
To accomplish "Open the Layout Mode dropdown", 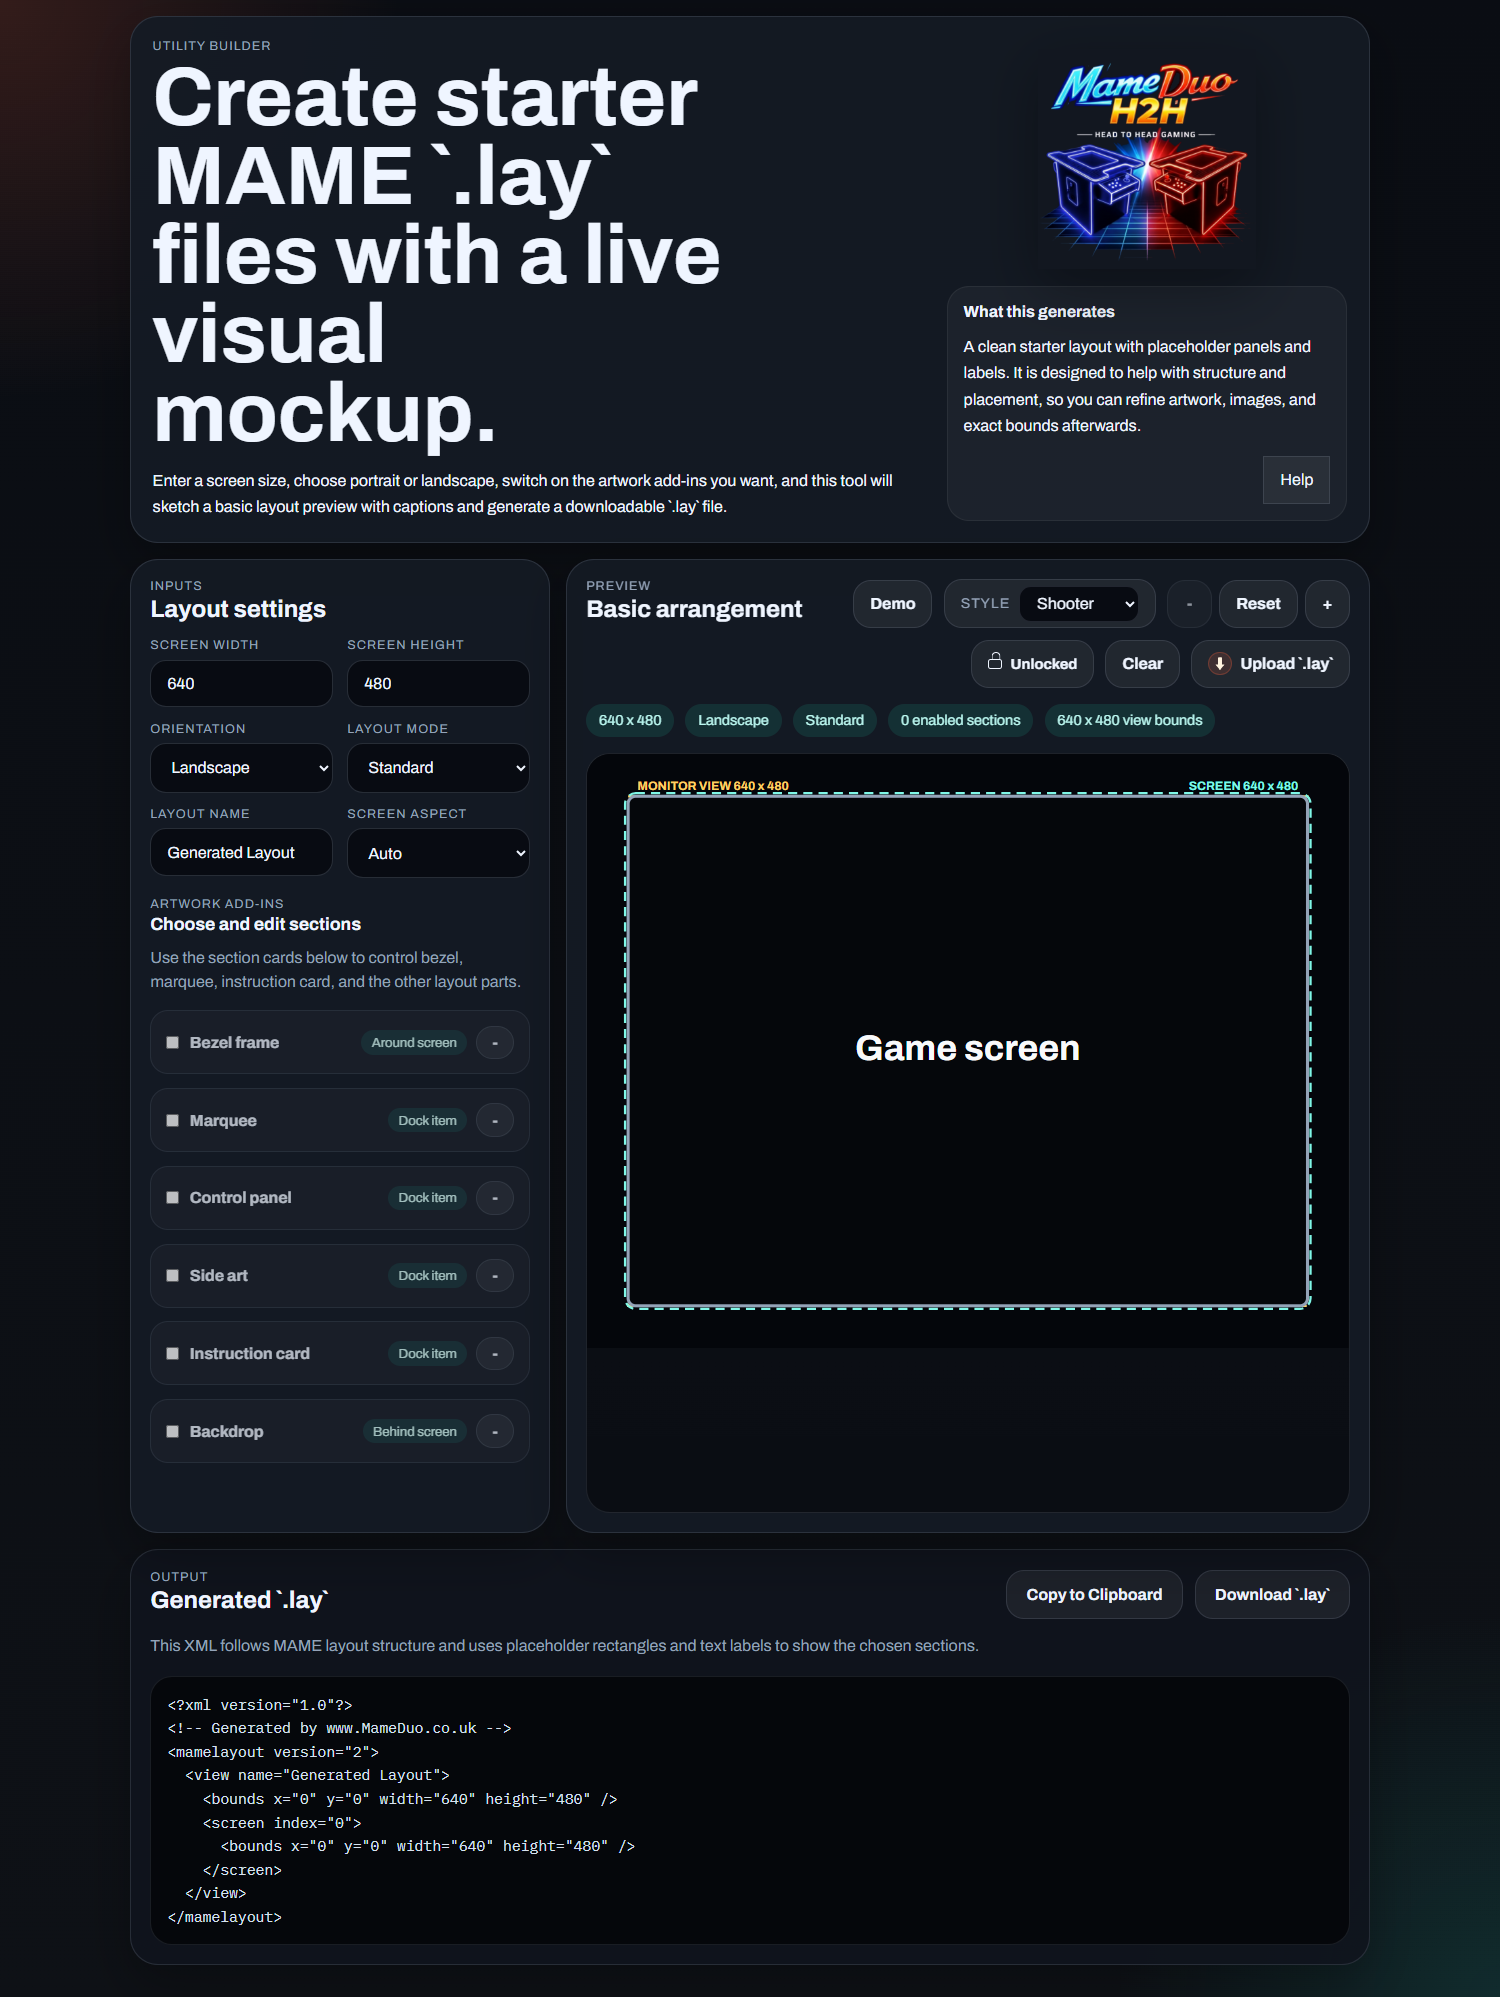I will 438,768.
